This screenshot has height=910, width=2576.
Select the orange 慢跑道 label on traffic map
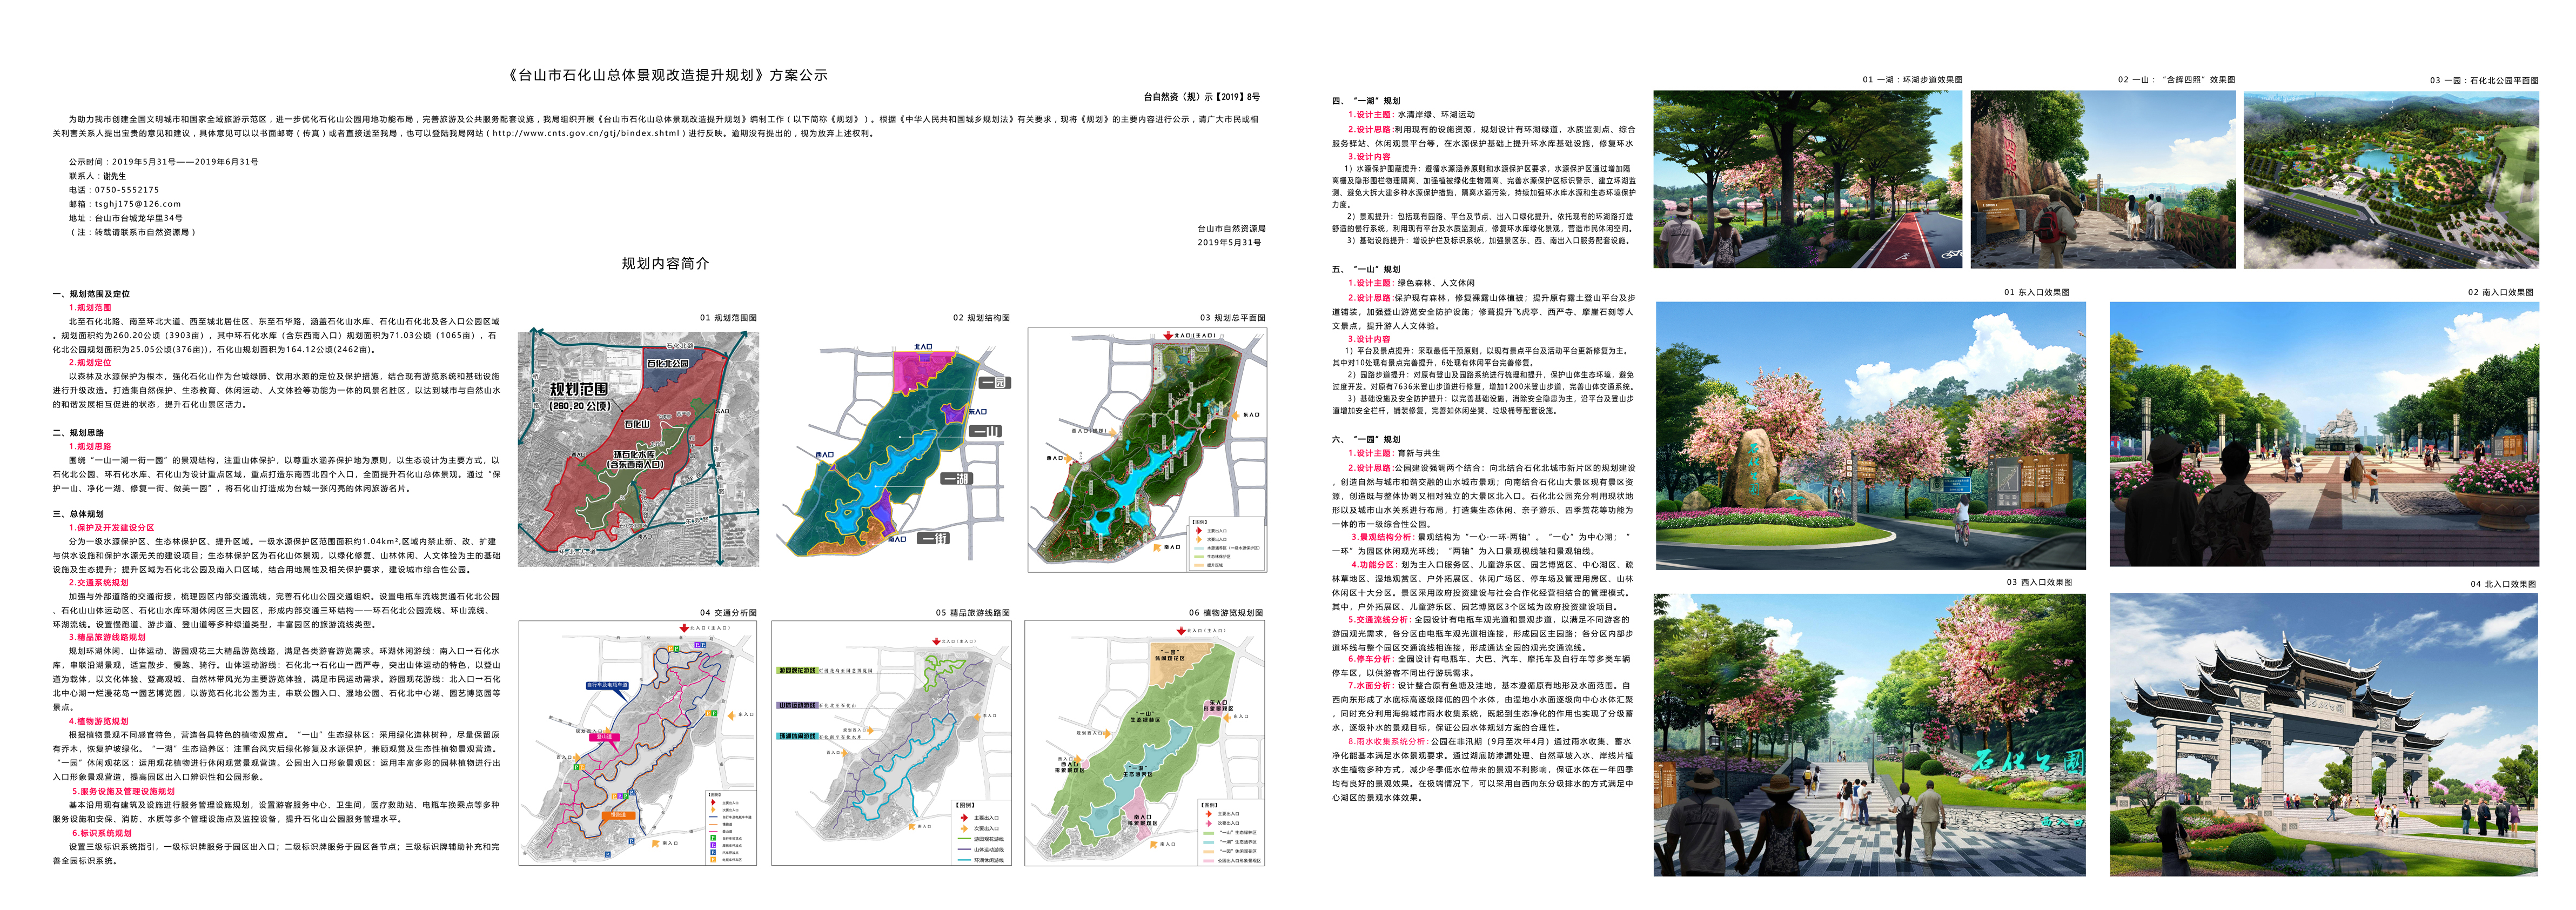(618, 815)
